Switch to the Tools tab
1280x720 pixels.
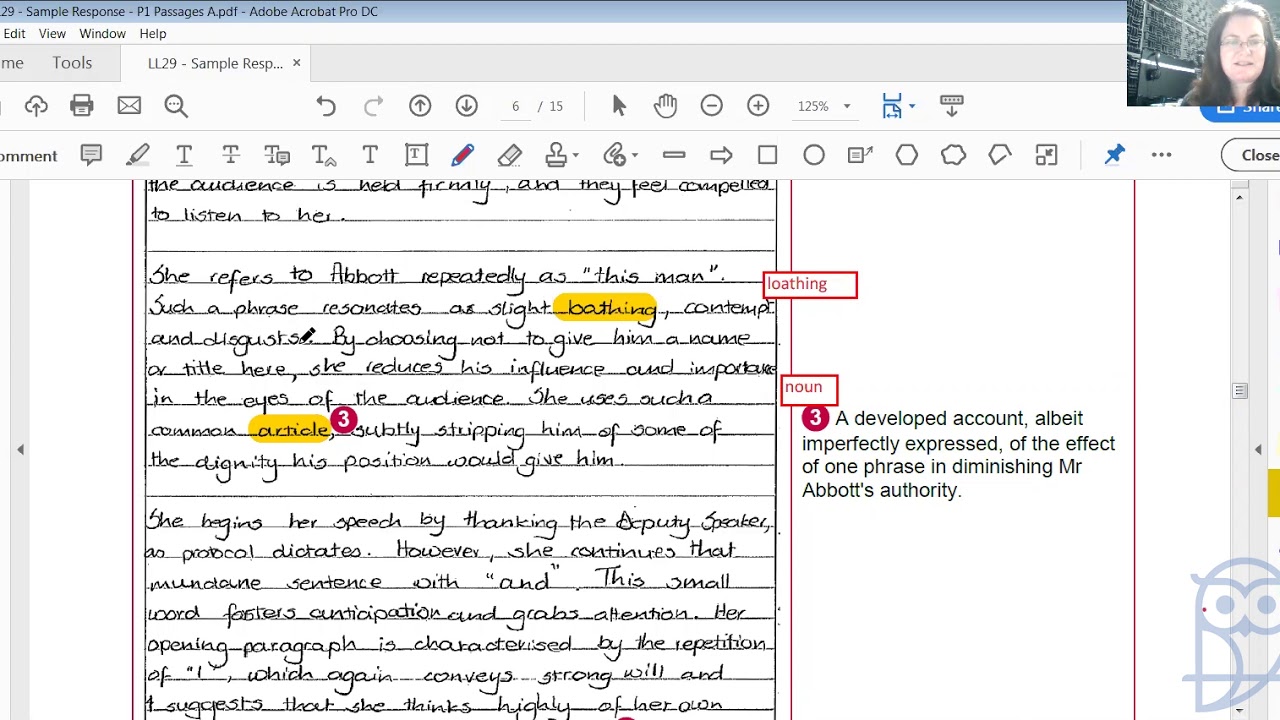[x=72, y=62]
